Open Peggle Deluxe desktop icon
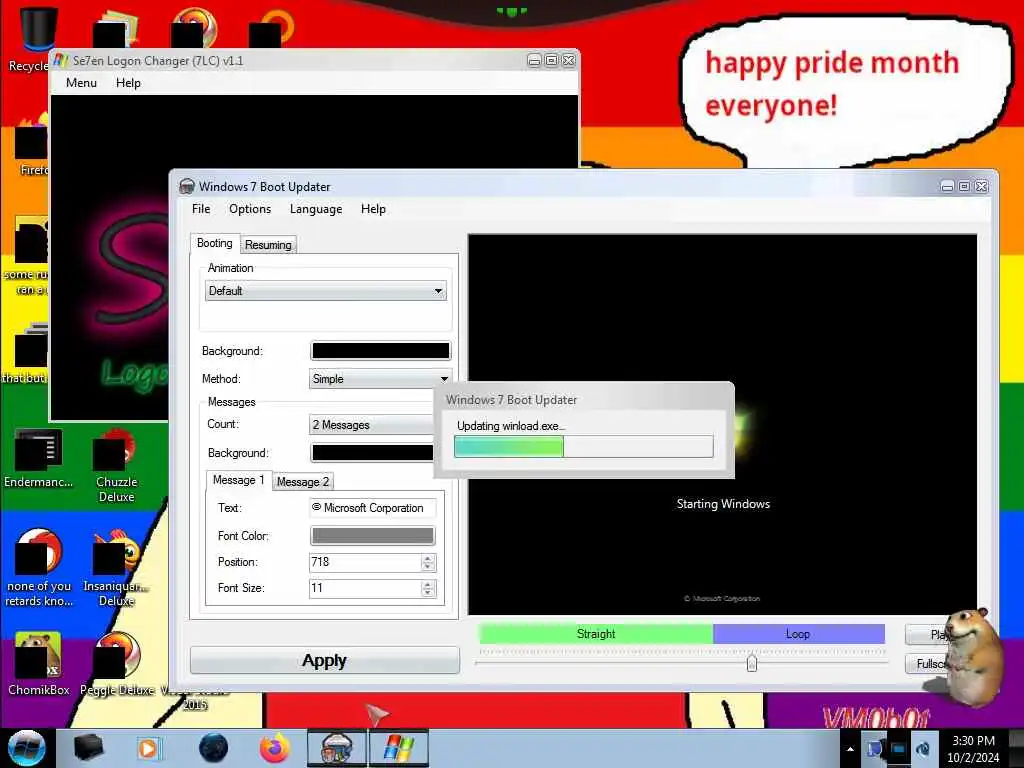Viewport: 1024px width, 768px height. point(117,664)
